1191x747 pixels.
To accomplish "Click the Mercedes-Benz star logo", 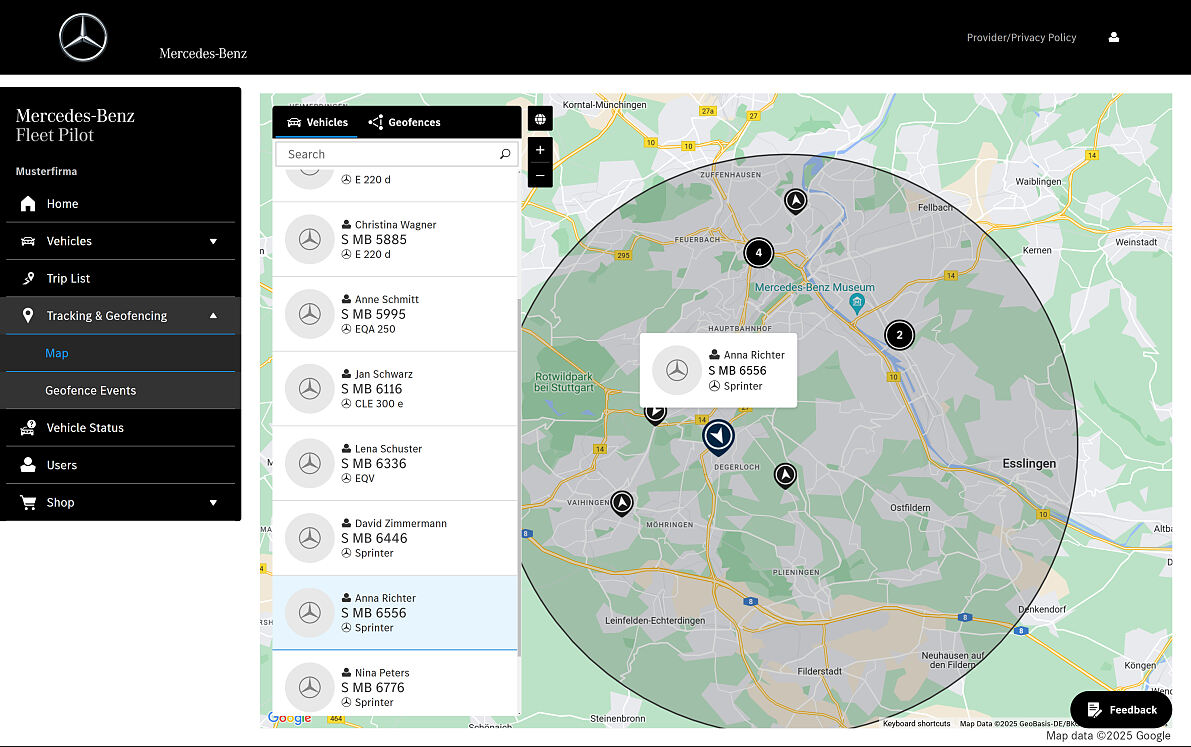I will [83, 38].
